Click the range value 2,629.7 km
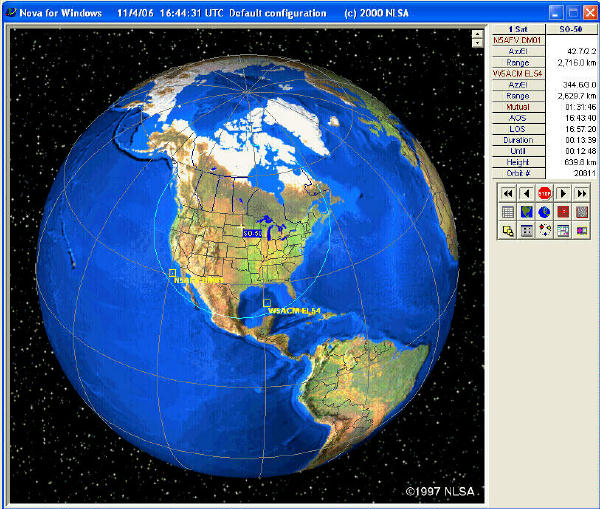 pyautogui.click(x=577, y=96)
